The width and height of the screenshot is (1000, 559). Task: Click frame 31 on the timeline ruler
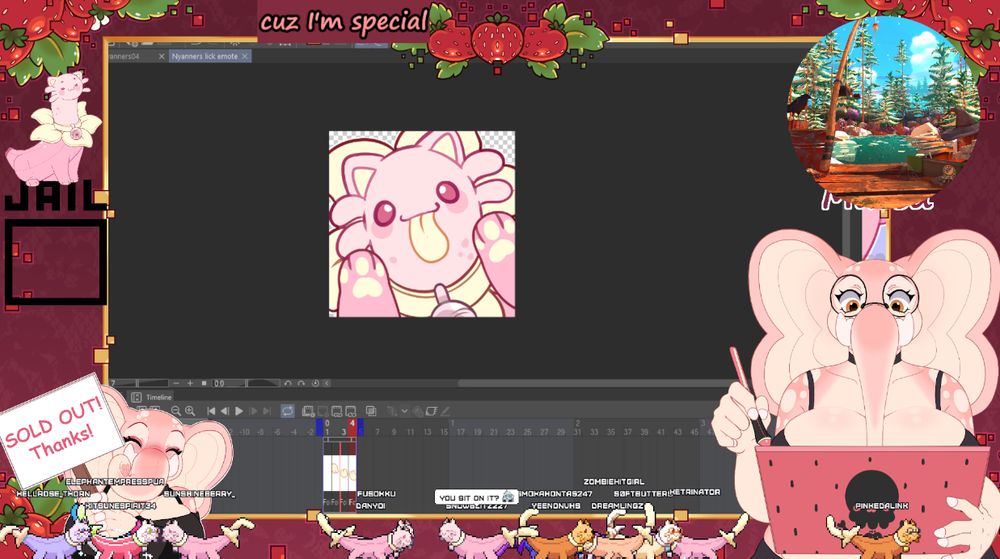pyautogui.click(x=577, y=432)
